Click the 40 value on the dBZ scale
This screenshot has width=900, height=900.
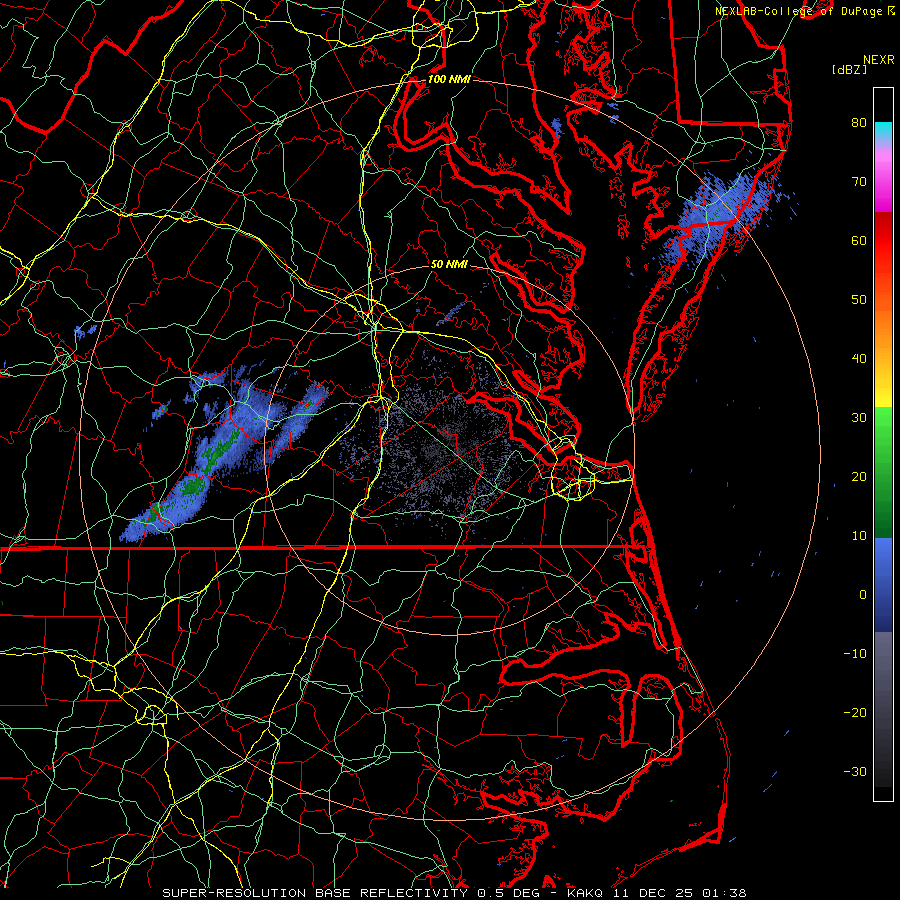(x=859, y=358)
